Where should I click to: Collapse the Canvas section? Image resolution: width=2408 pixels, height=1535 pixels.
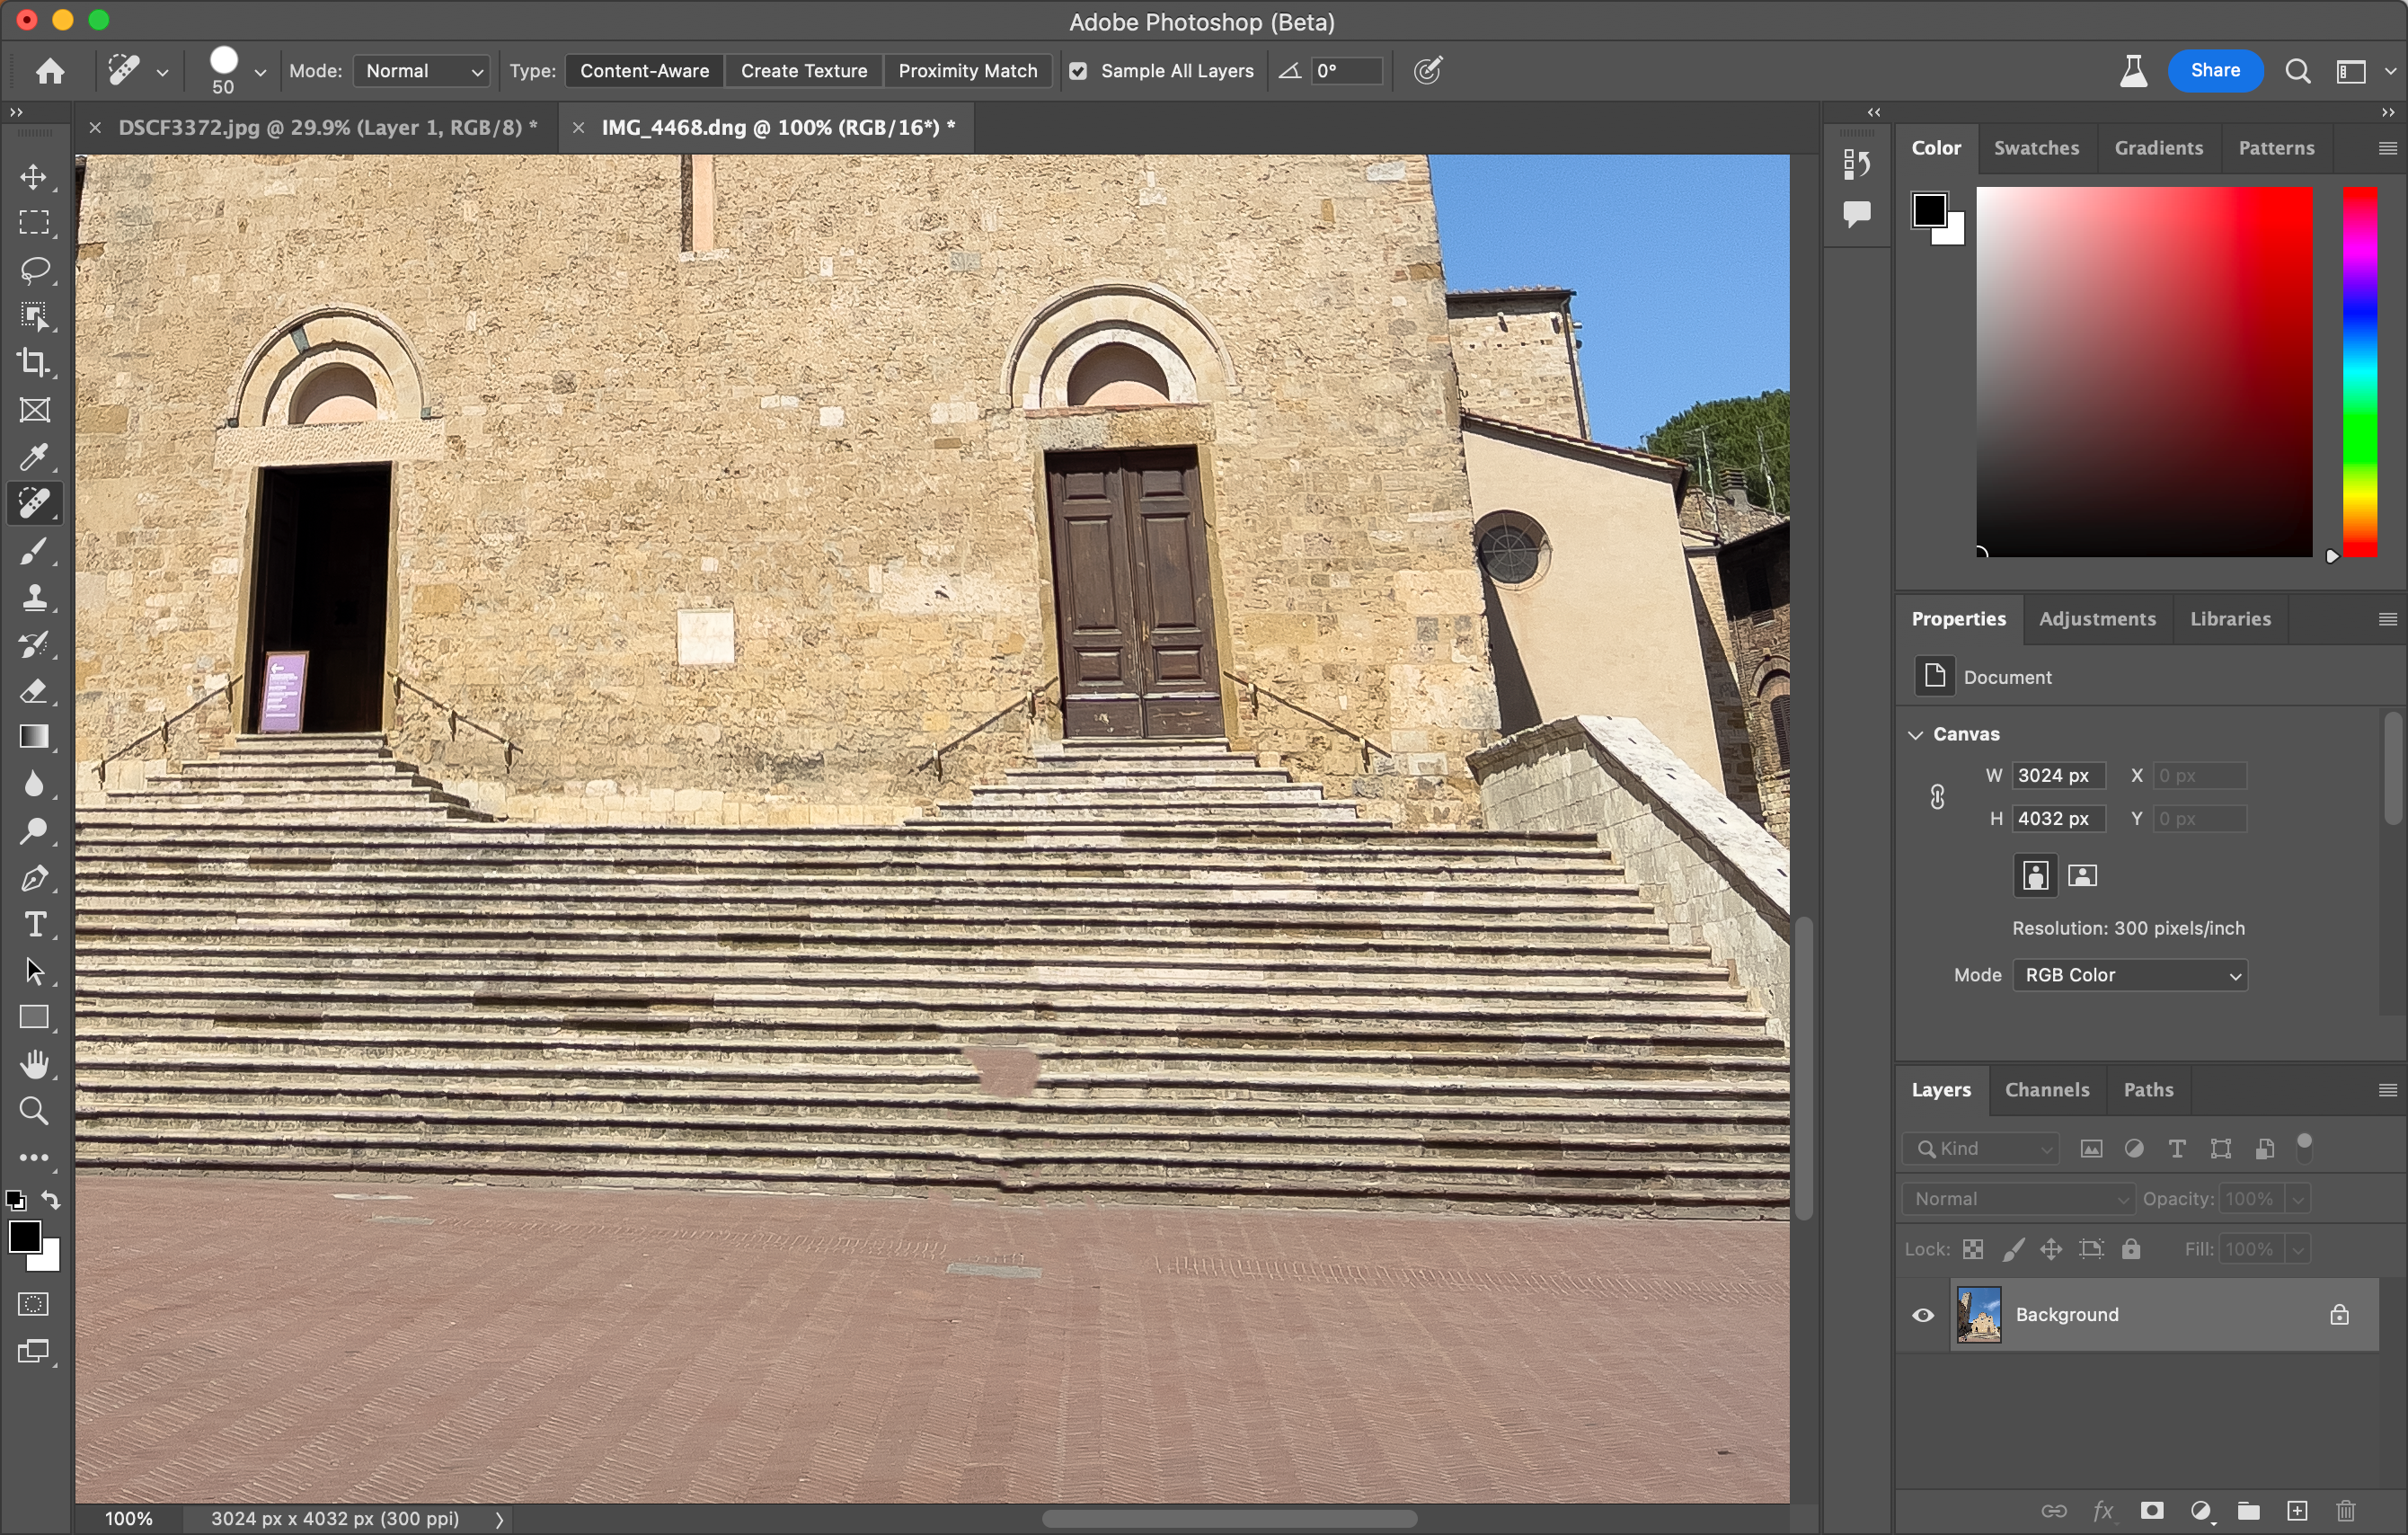(1916, 734)
